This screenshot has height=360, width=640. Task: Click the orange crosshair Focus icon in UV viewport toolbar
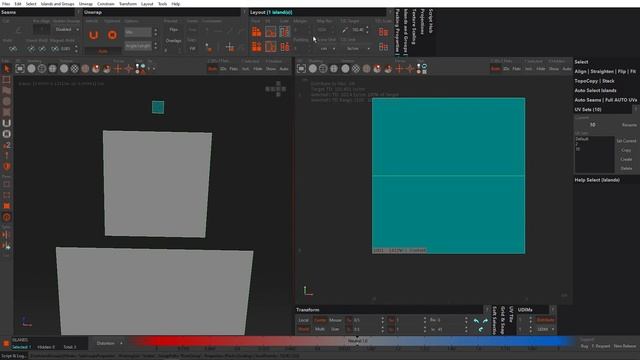(399, 69)
